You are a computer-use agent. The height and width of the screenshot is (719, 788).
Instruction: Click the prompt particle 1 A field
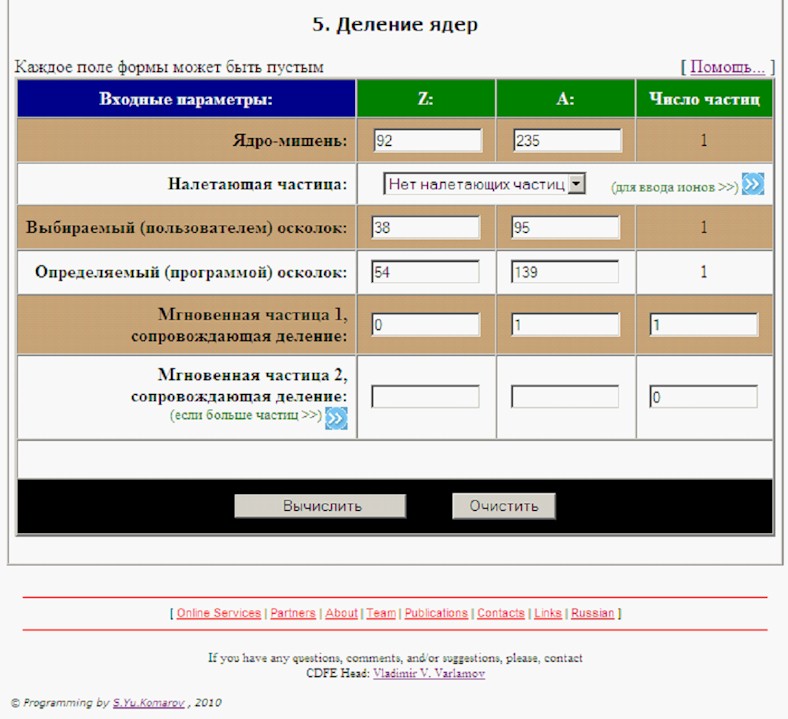(565, 325)
